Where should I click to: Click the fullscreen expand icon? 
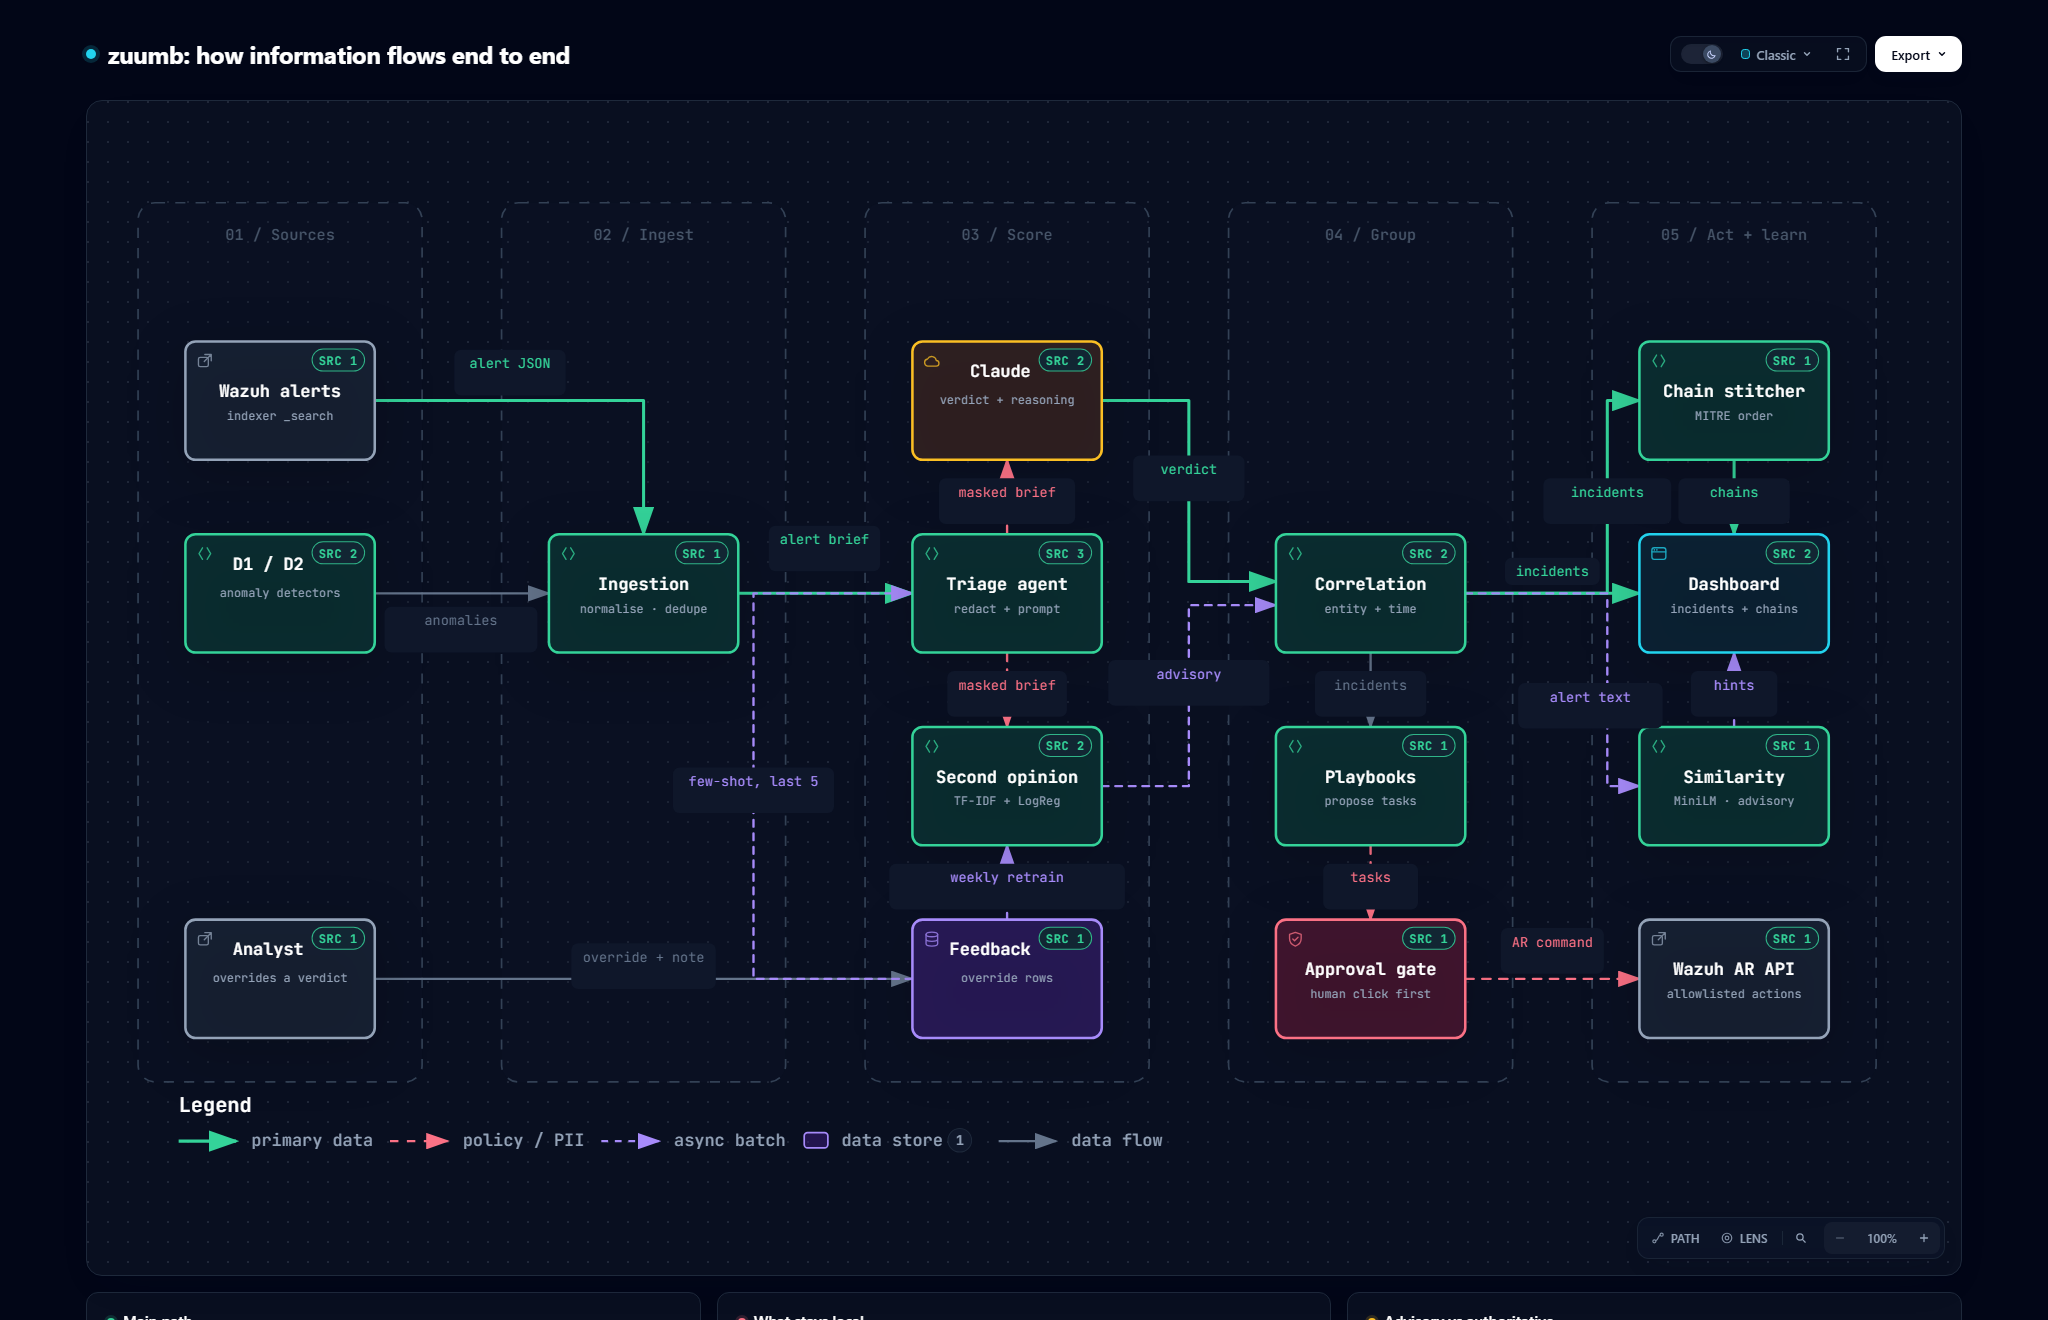1843,55
